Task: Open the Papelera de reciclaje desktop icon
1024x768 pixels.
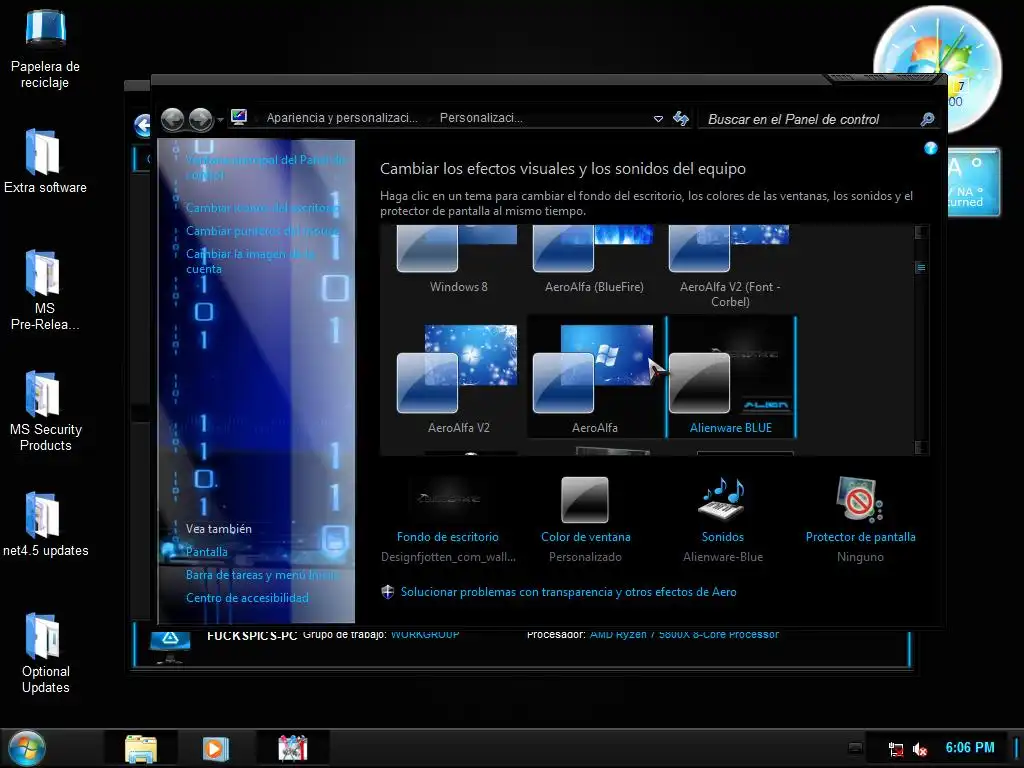Action: click(45, 47)
